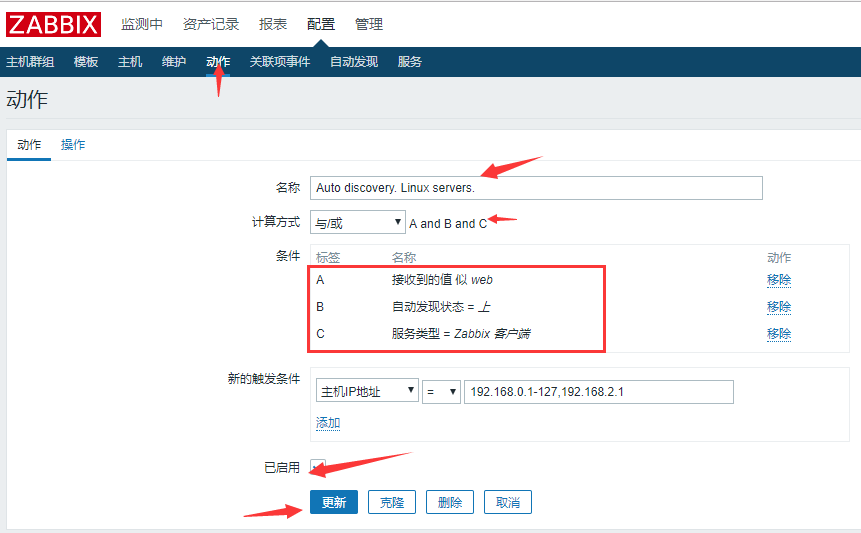Click the 动作 column header in conditions
The height and width of the screenshot is (533, 861).
(x=779, y=257)
